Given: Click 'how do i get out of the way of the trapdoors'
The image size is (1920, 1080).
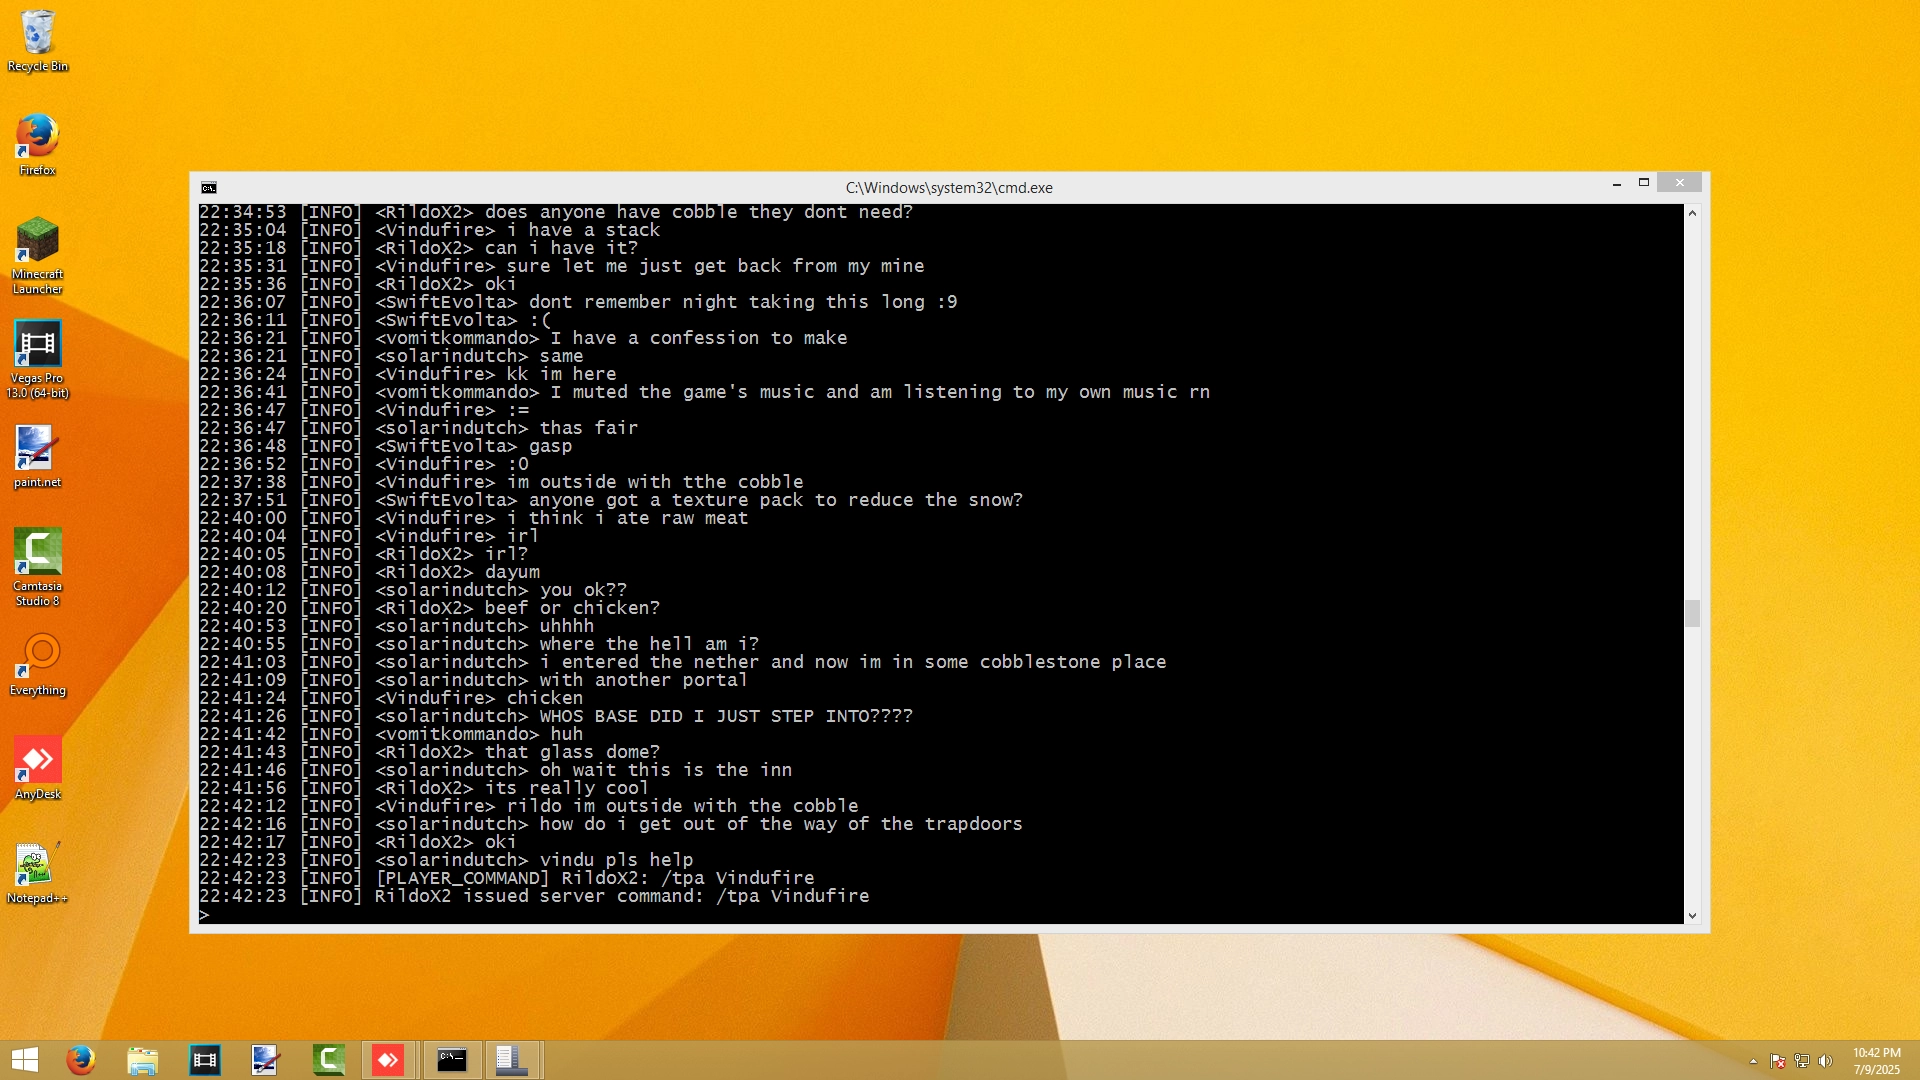Looking at the screenshot, I should [x=781, y=824].
